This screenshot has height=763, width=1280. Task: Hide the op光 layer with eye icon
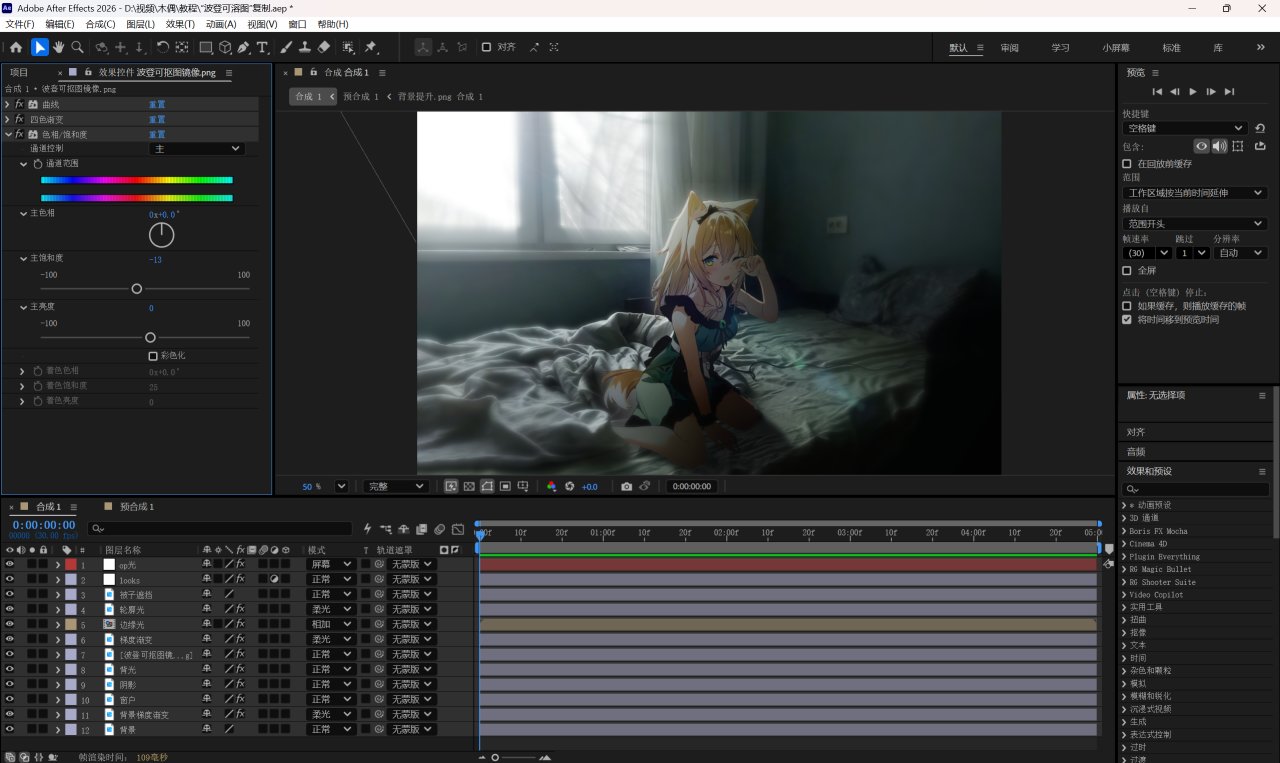pyautogui.click(x=10, y=565)
